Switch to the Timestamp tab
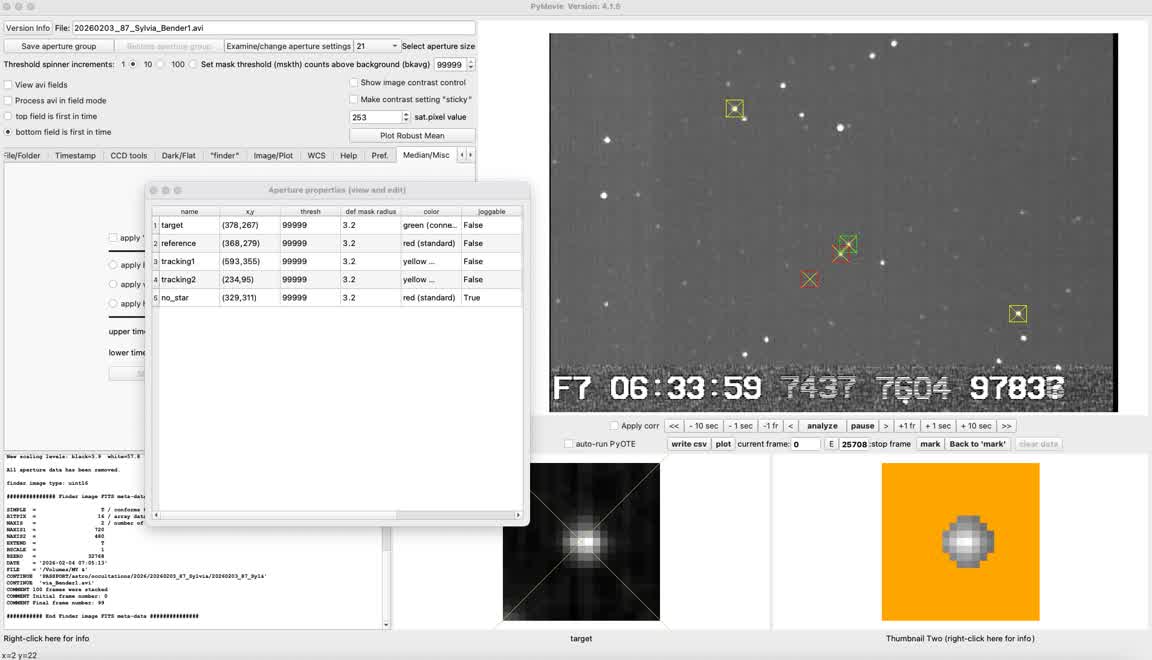 coord(75,156)
